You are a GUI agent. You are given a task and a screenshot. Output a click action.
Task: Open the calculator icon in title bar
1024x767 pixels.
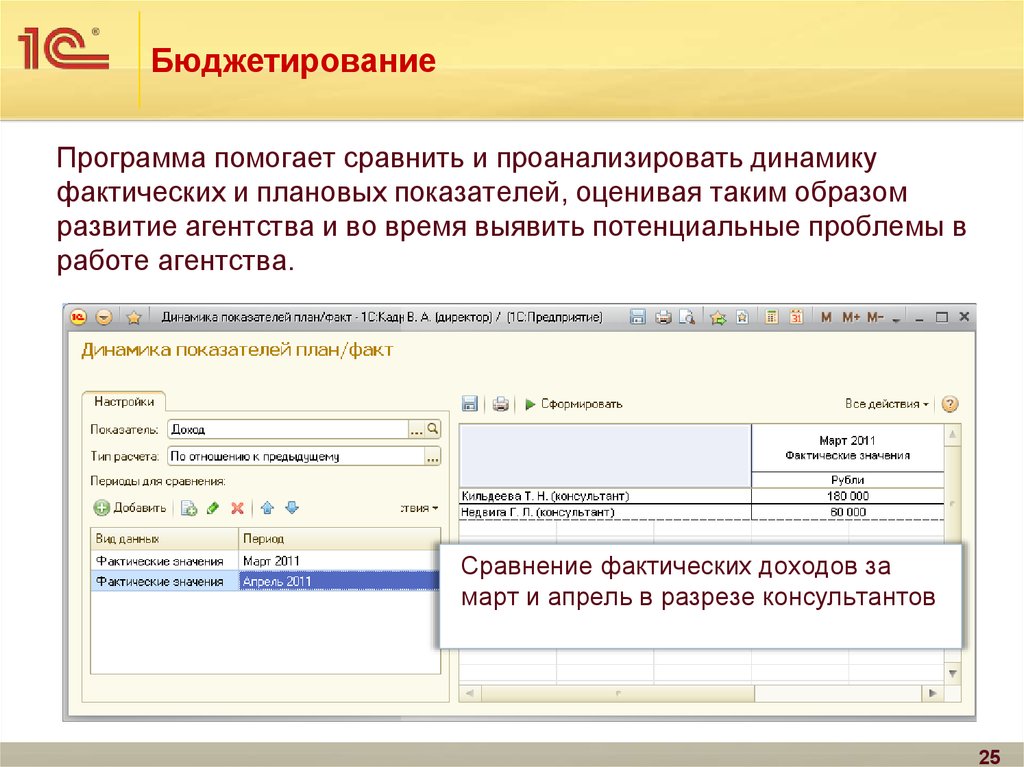tap(772, 318)
